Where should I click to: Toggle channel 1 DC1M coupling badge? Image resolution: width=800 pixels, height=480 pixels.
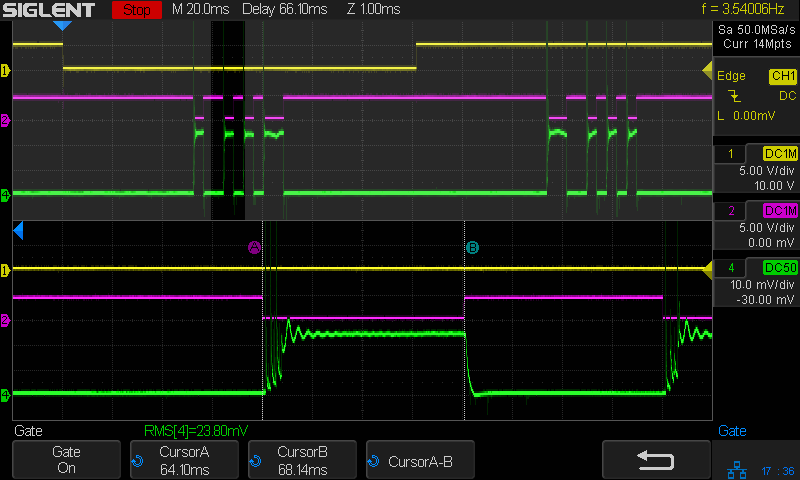point(780,153)
